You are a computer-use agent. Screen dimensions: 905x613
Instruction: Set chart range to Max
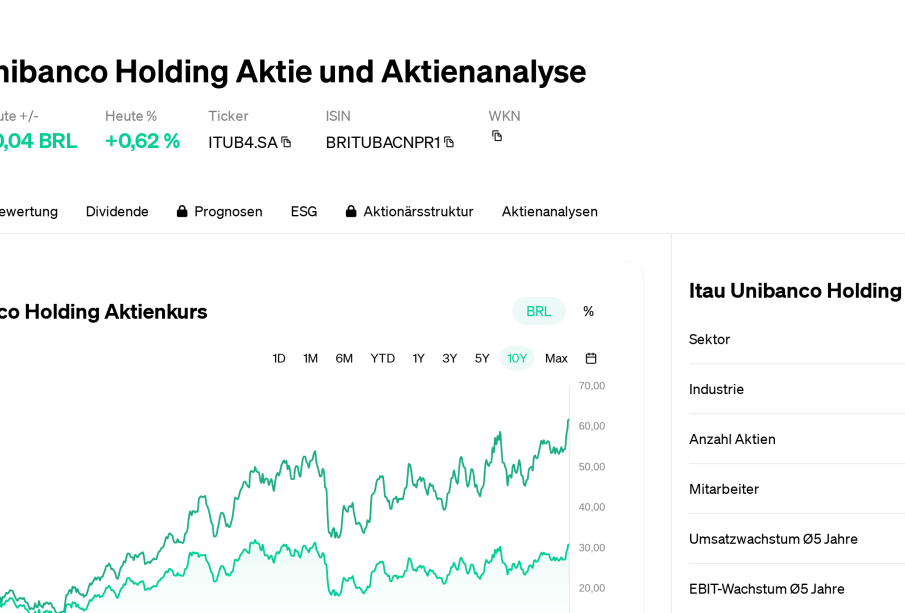click(x=556, y=358)
